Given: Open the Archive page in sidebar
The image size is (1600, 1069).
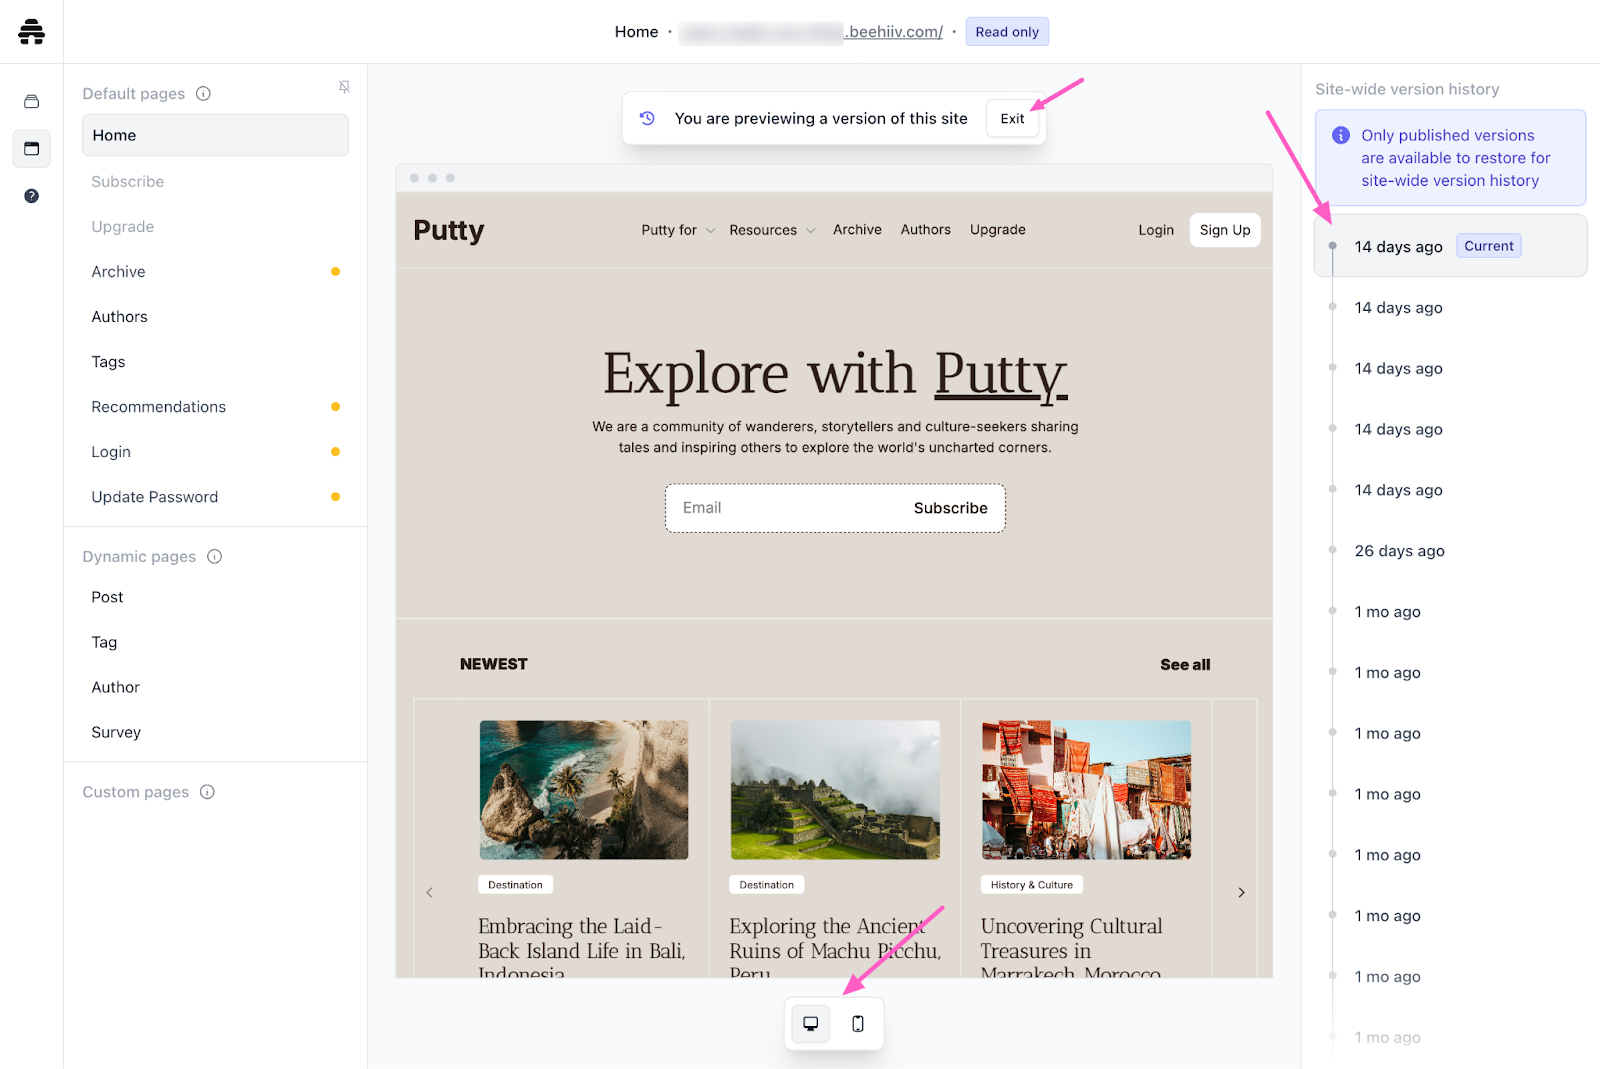Looking at the screenshot, I should coord(118,272).
